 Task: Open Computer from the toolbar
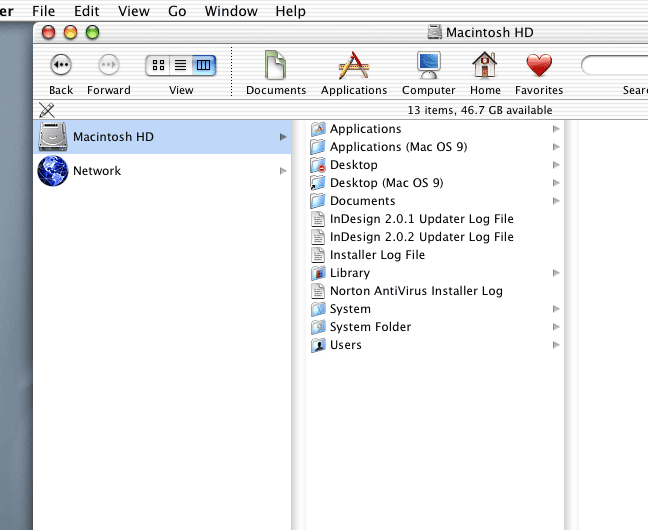pos(429,65)
